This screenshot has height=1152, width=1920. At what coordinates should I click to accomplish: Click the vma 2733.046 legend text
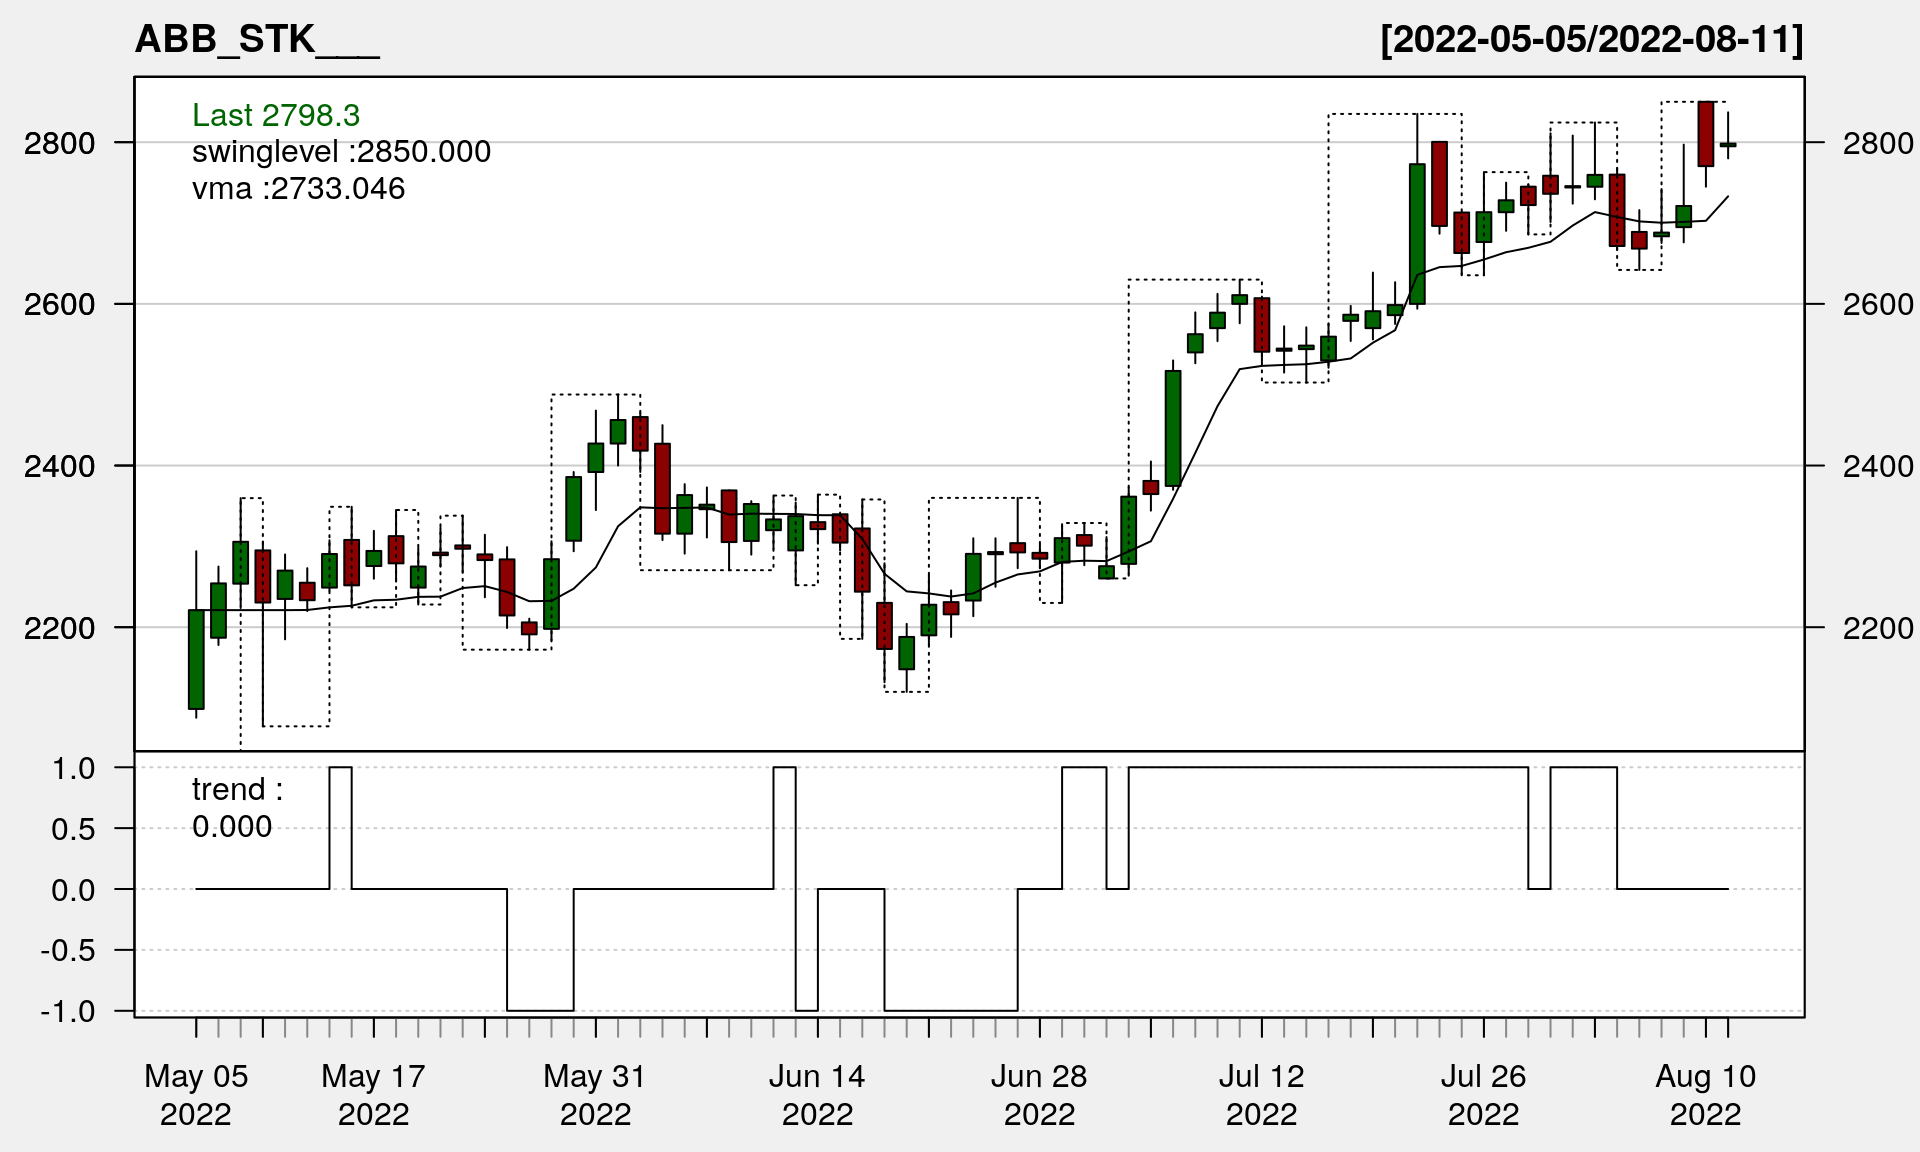[298, 189]
